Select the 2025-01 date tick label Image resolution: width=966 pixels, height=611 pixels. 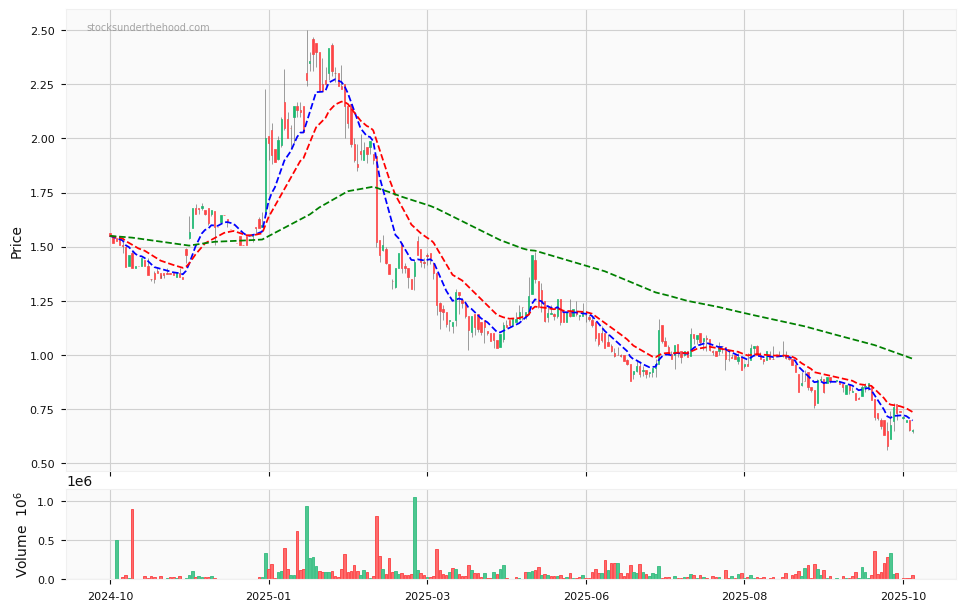click(268, 596)
